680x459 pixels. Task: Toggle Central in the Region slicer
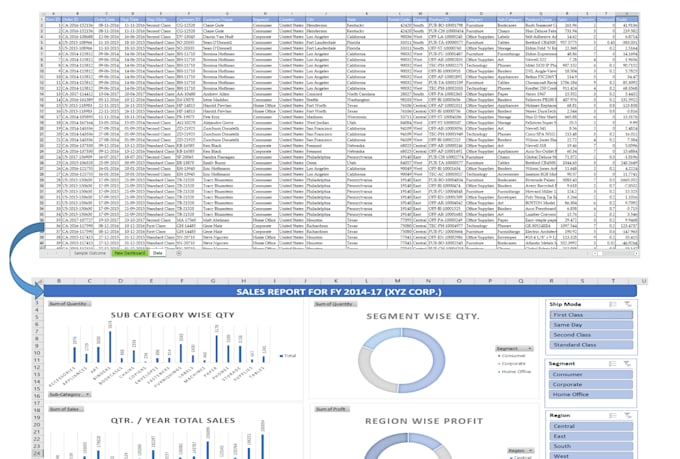(x=591, y=426)
